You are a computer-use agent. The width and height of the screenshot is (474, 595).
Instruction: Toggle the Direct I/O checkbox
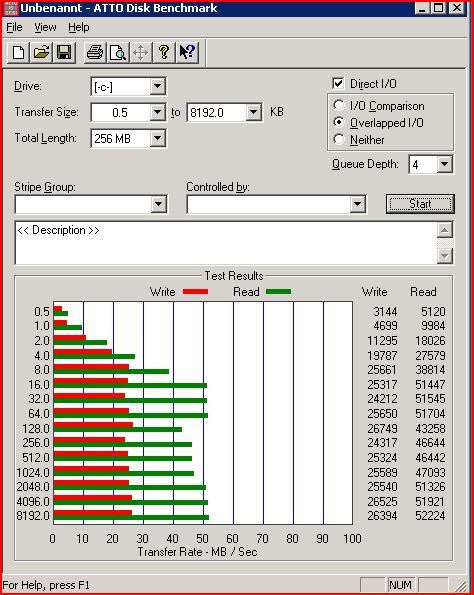(x=338, y=83)
